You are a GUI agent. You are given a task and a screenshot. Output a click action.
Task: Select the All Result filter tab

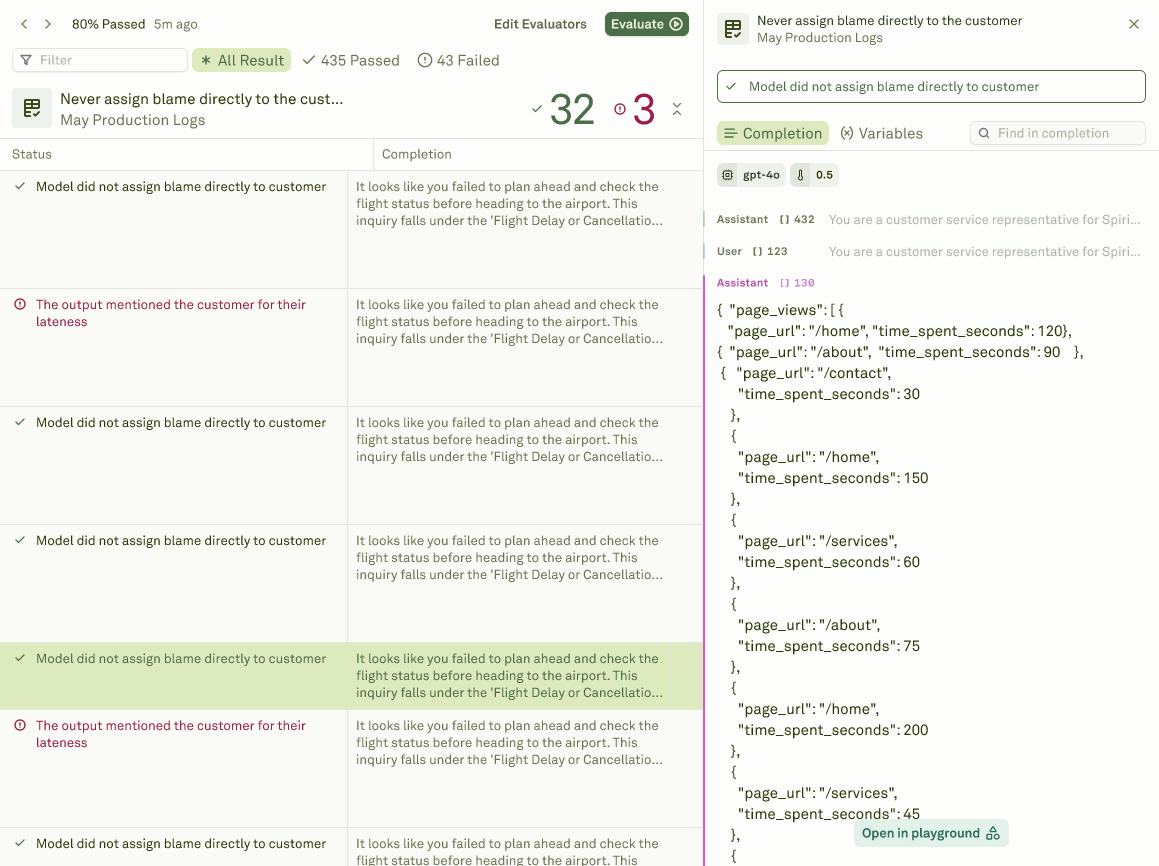click(242, 60)
